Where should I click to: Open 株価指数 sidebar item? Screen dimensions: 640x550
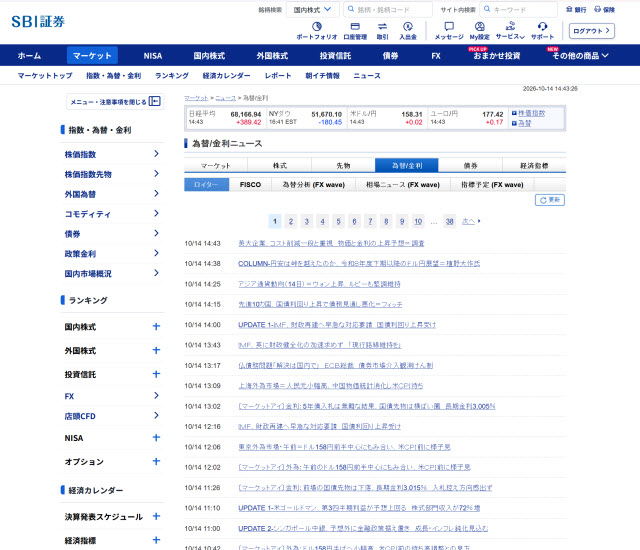112,154
